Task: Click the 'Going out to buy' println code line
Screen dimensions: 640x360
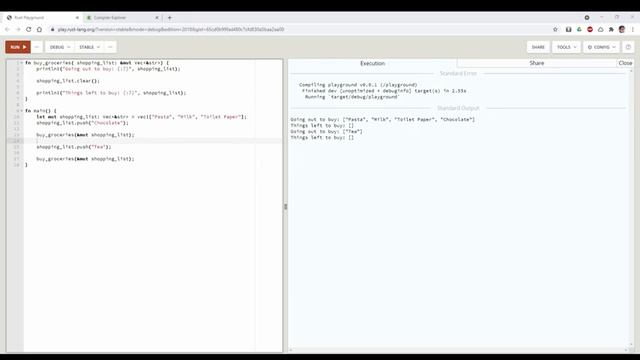Action: 108,69
